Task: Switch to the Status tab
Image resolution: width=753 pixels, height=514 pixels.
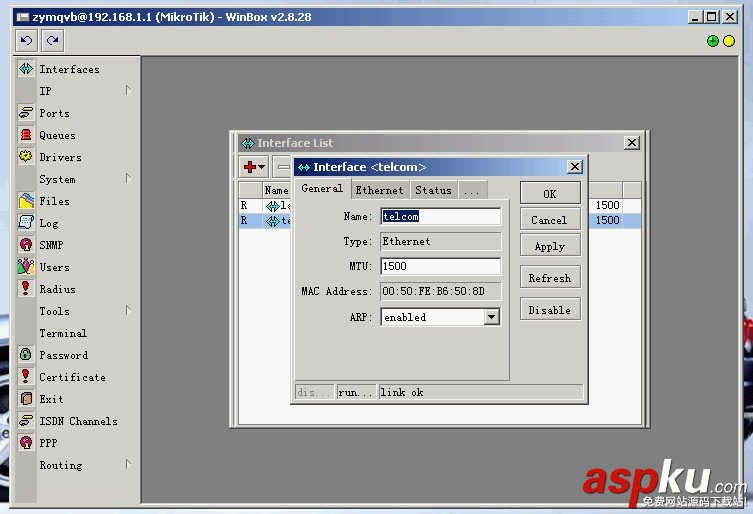Action: click(433, 190)
